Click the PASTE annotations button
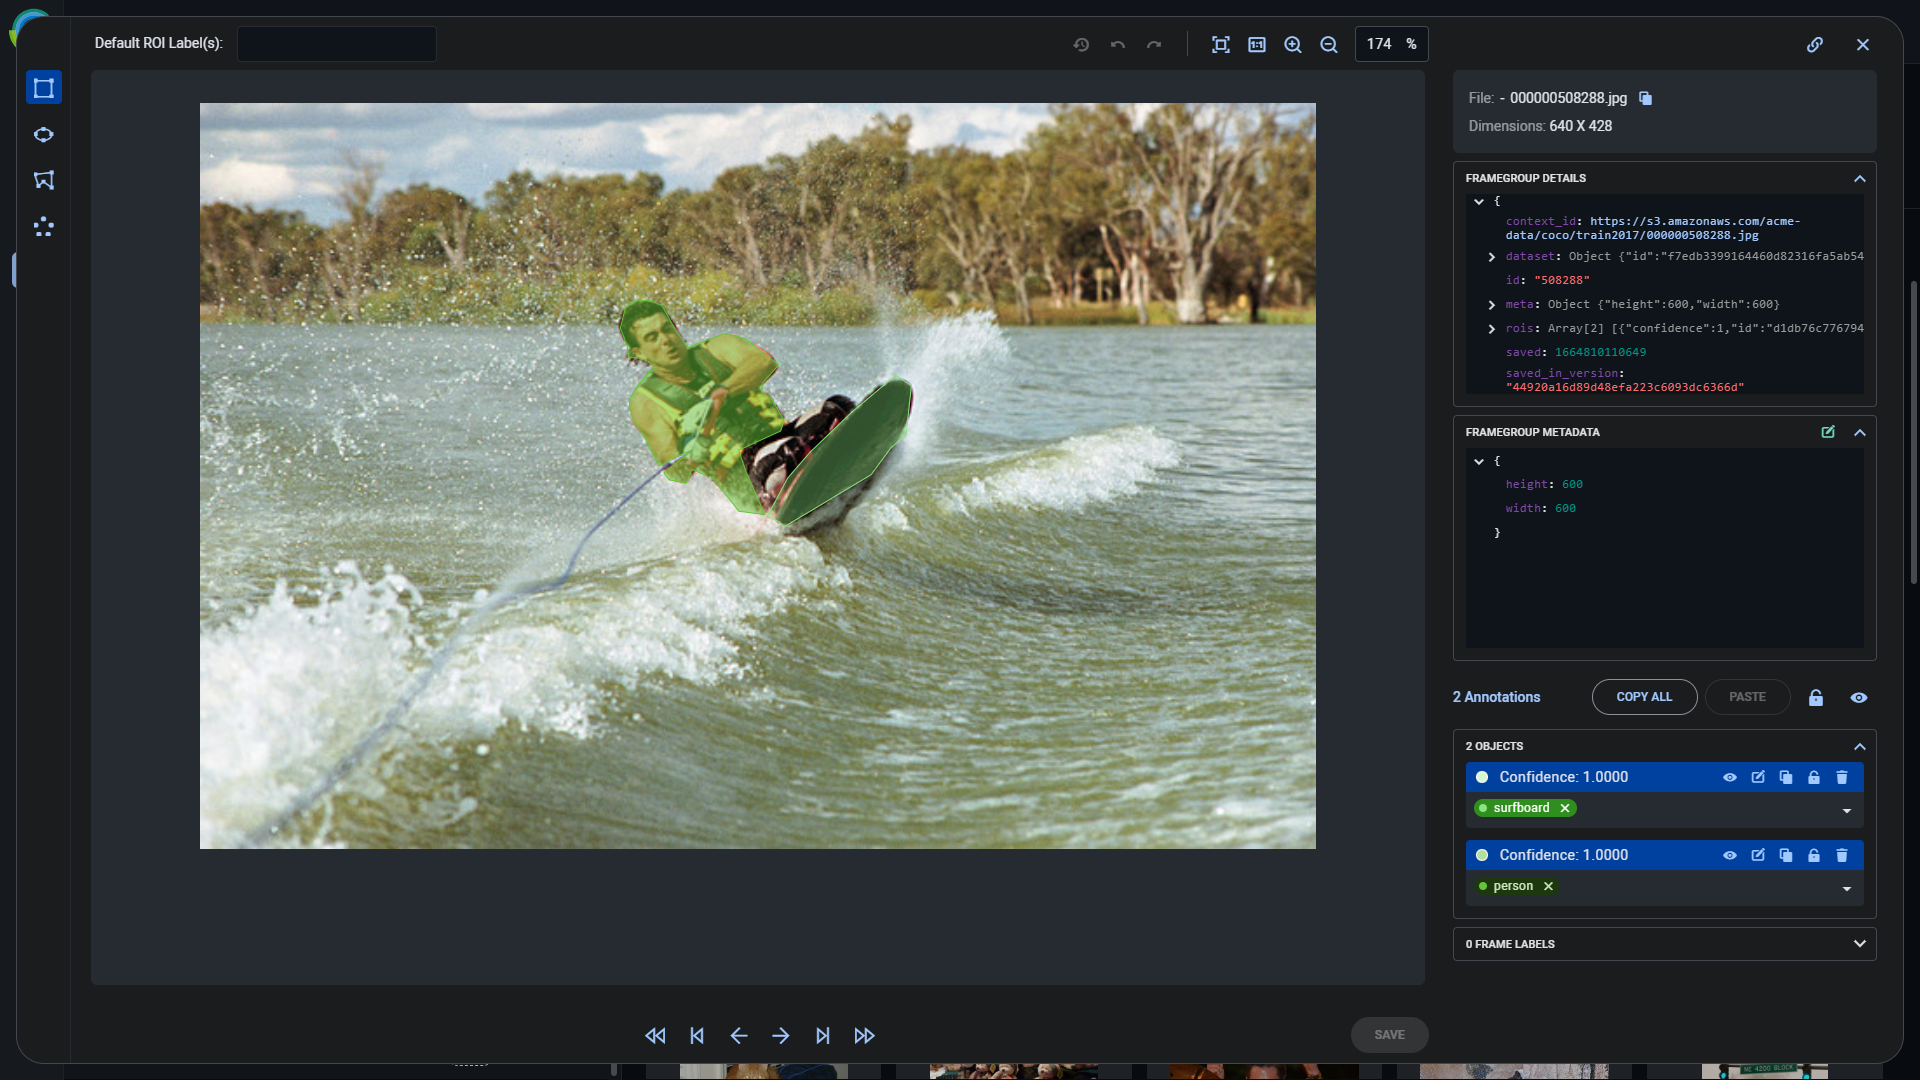Screen dimensions: 1920x1080 point(1746,696)
